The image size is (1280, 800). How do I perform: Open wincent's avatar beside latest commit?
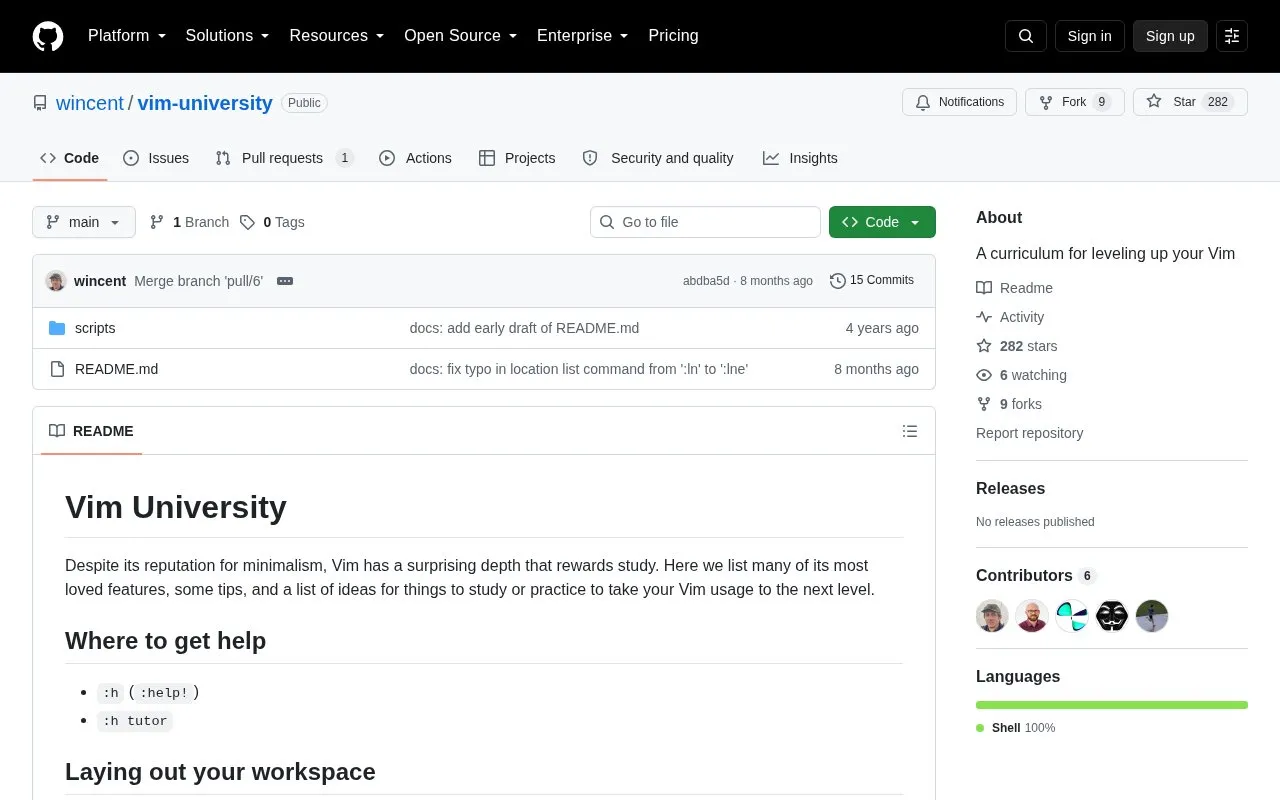pyautogui.click(x=56, y=281)
